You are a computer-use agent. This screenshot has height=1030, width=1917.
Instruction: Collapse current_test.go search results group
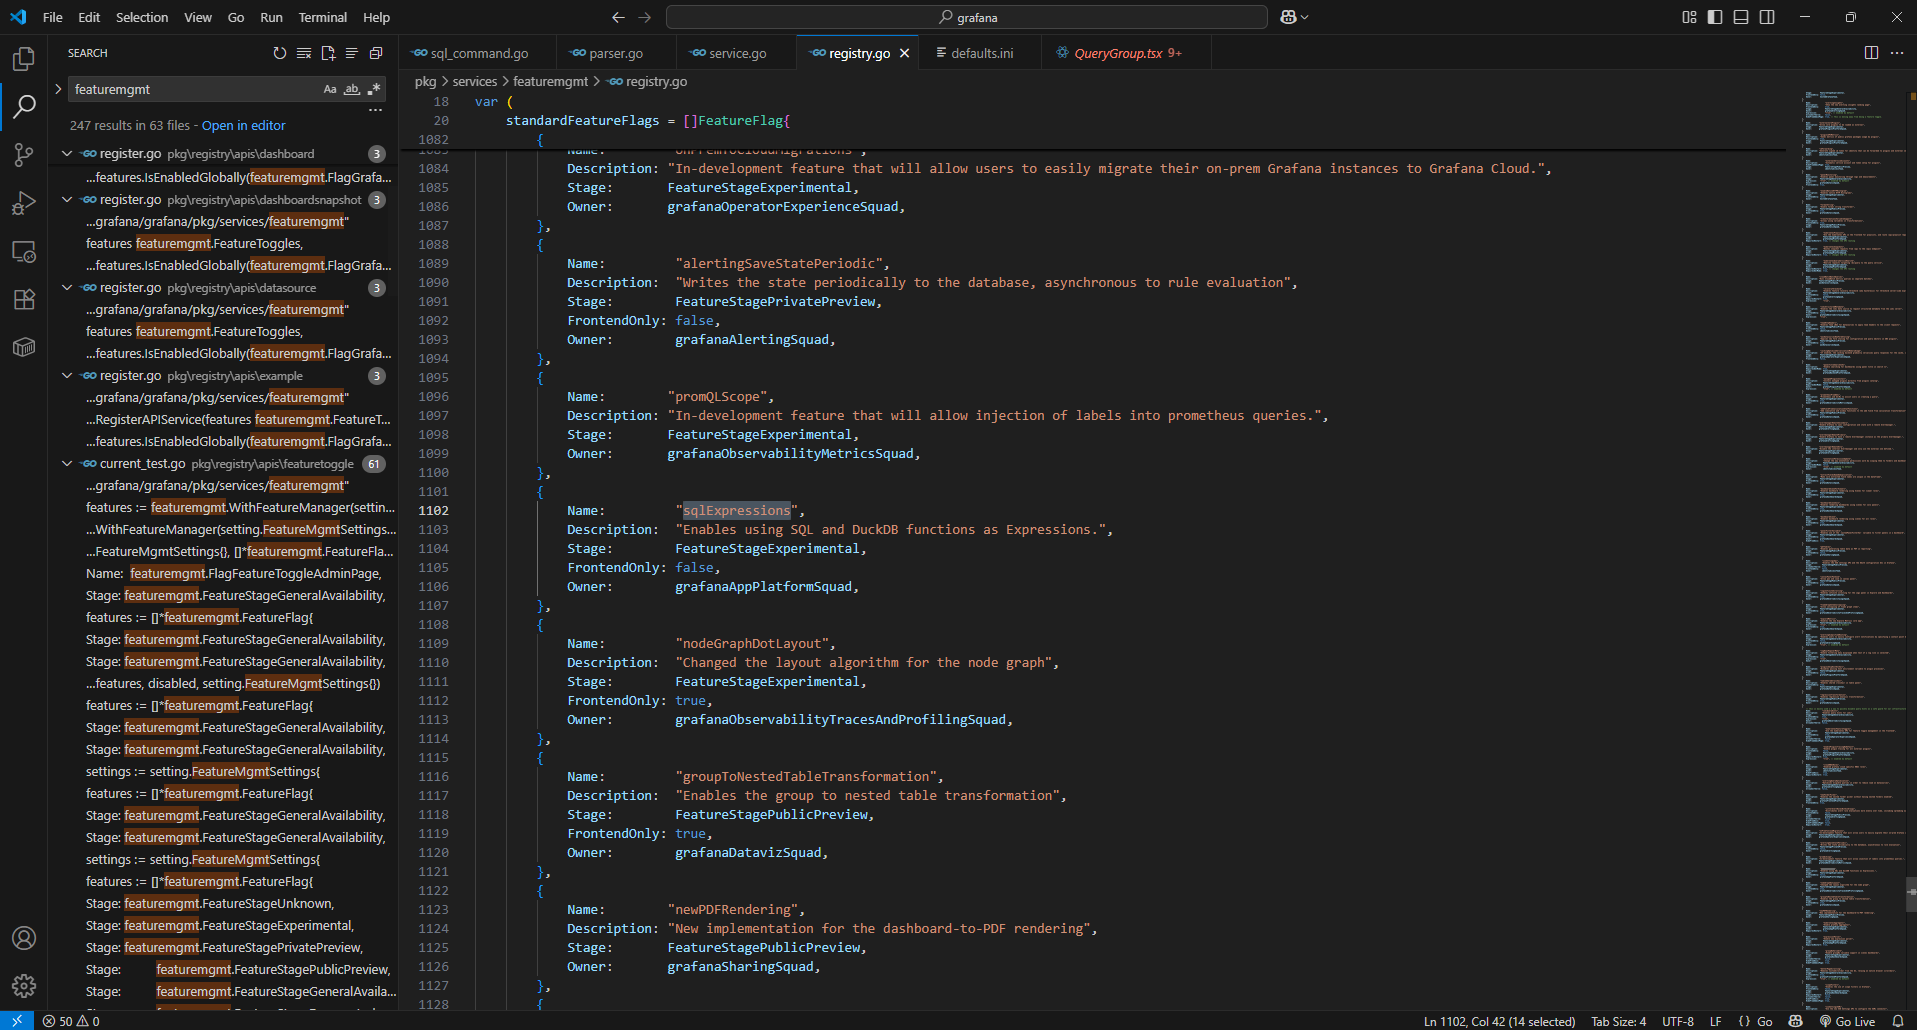point(67,464)
